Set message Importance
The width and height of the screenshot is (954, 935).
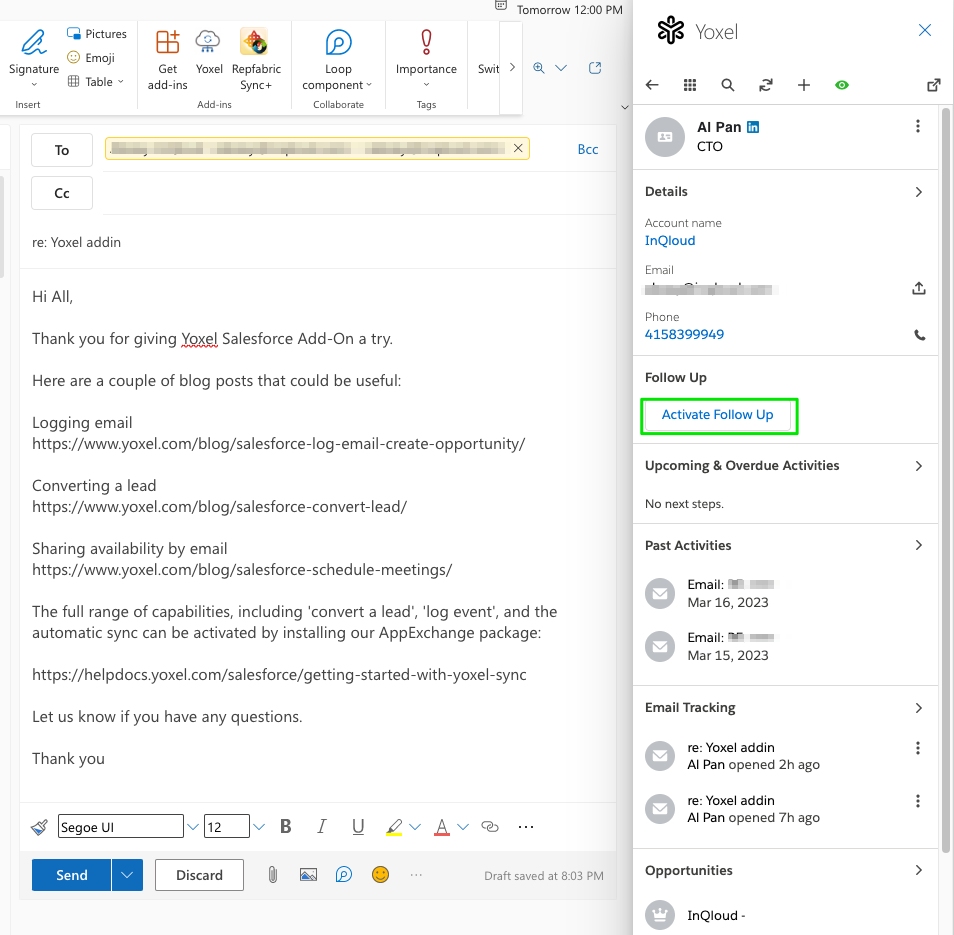(x=426, y=58)
